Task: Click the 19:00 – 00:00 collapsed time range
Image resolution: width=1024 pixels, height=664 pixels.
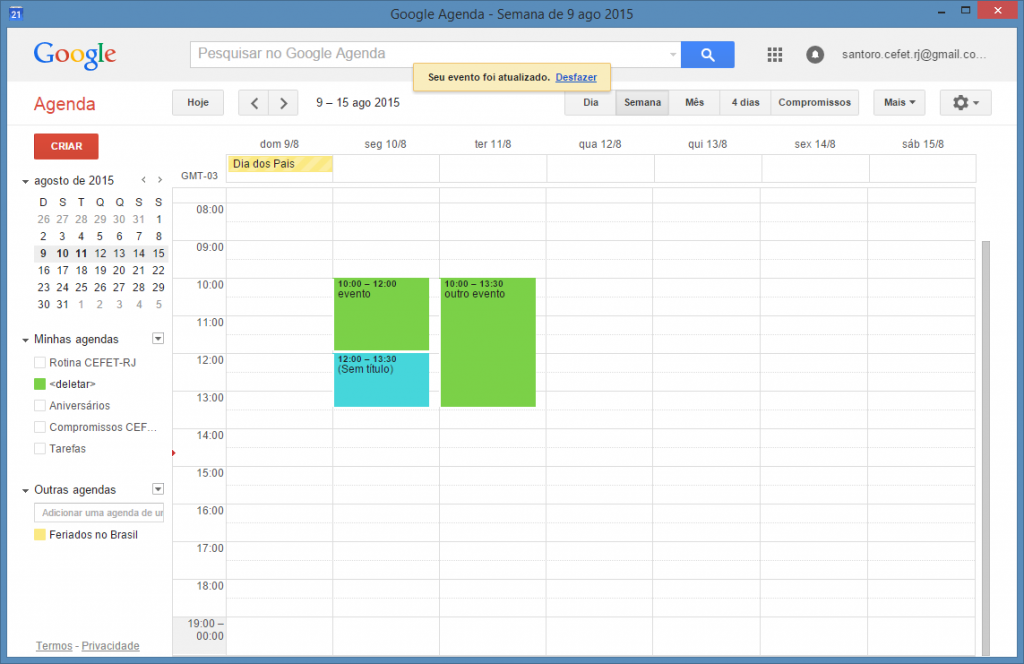Action: 199,636
